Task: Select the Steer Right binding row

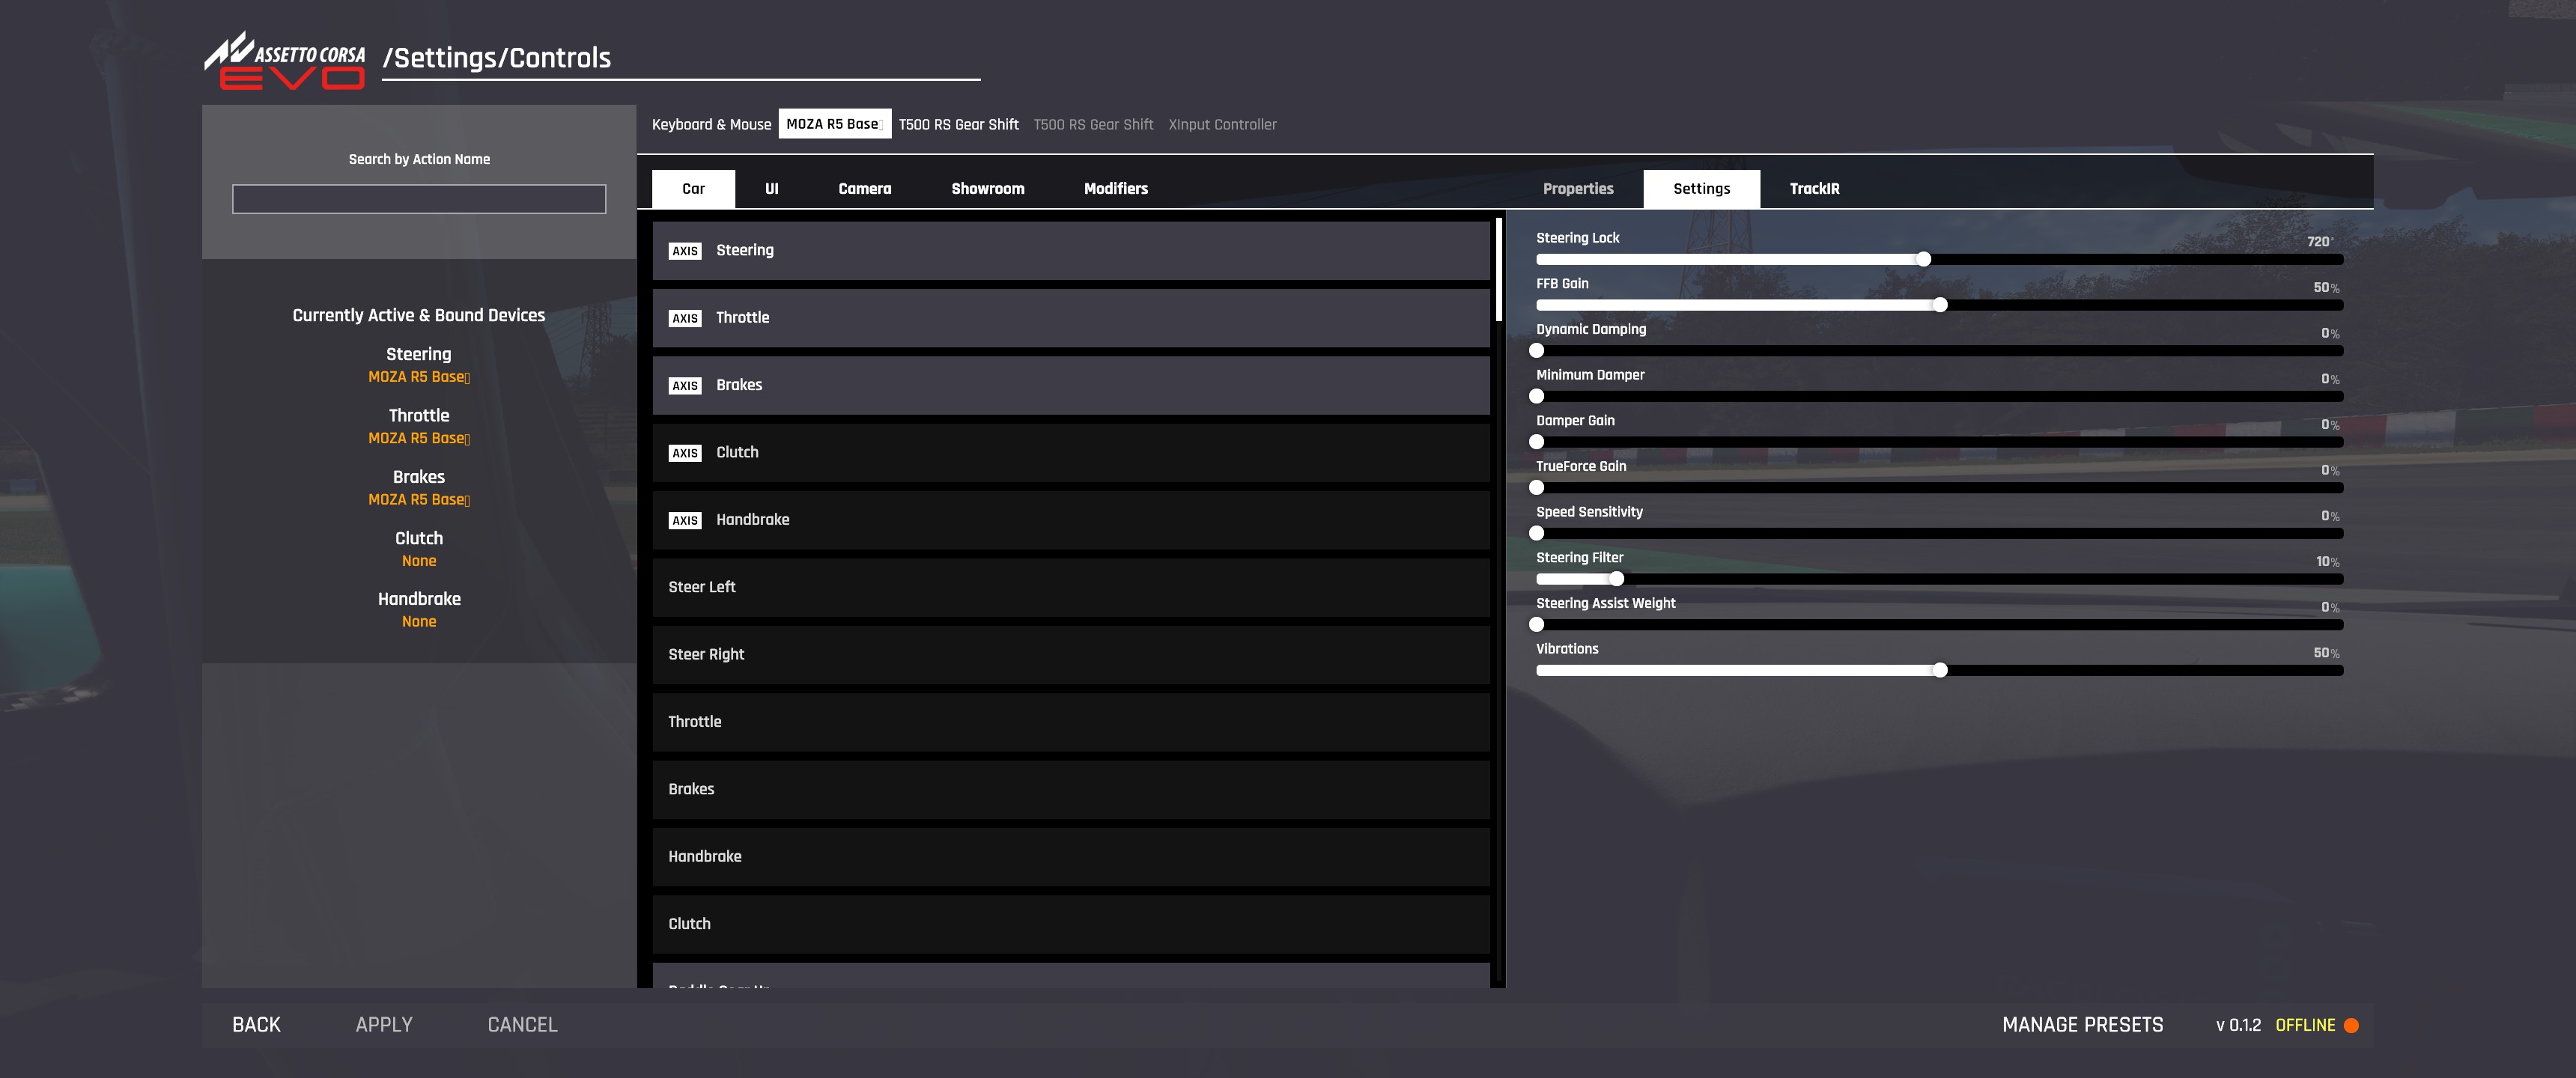Action: point(1071,655)
